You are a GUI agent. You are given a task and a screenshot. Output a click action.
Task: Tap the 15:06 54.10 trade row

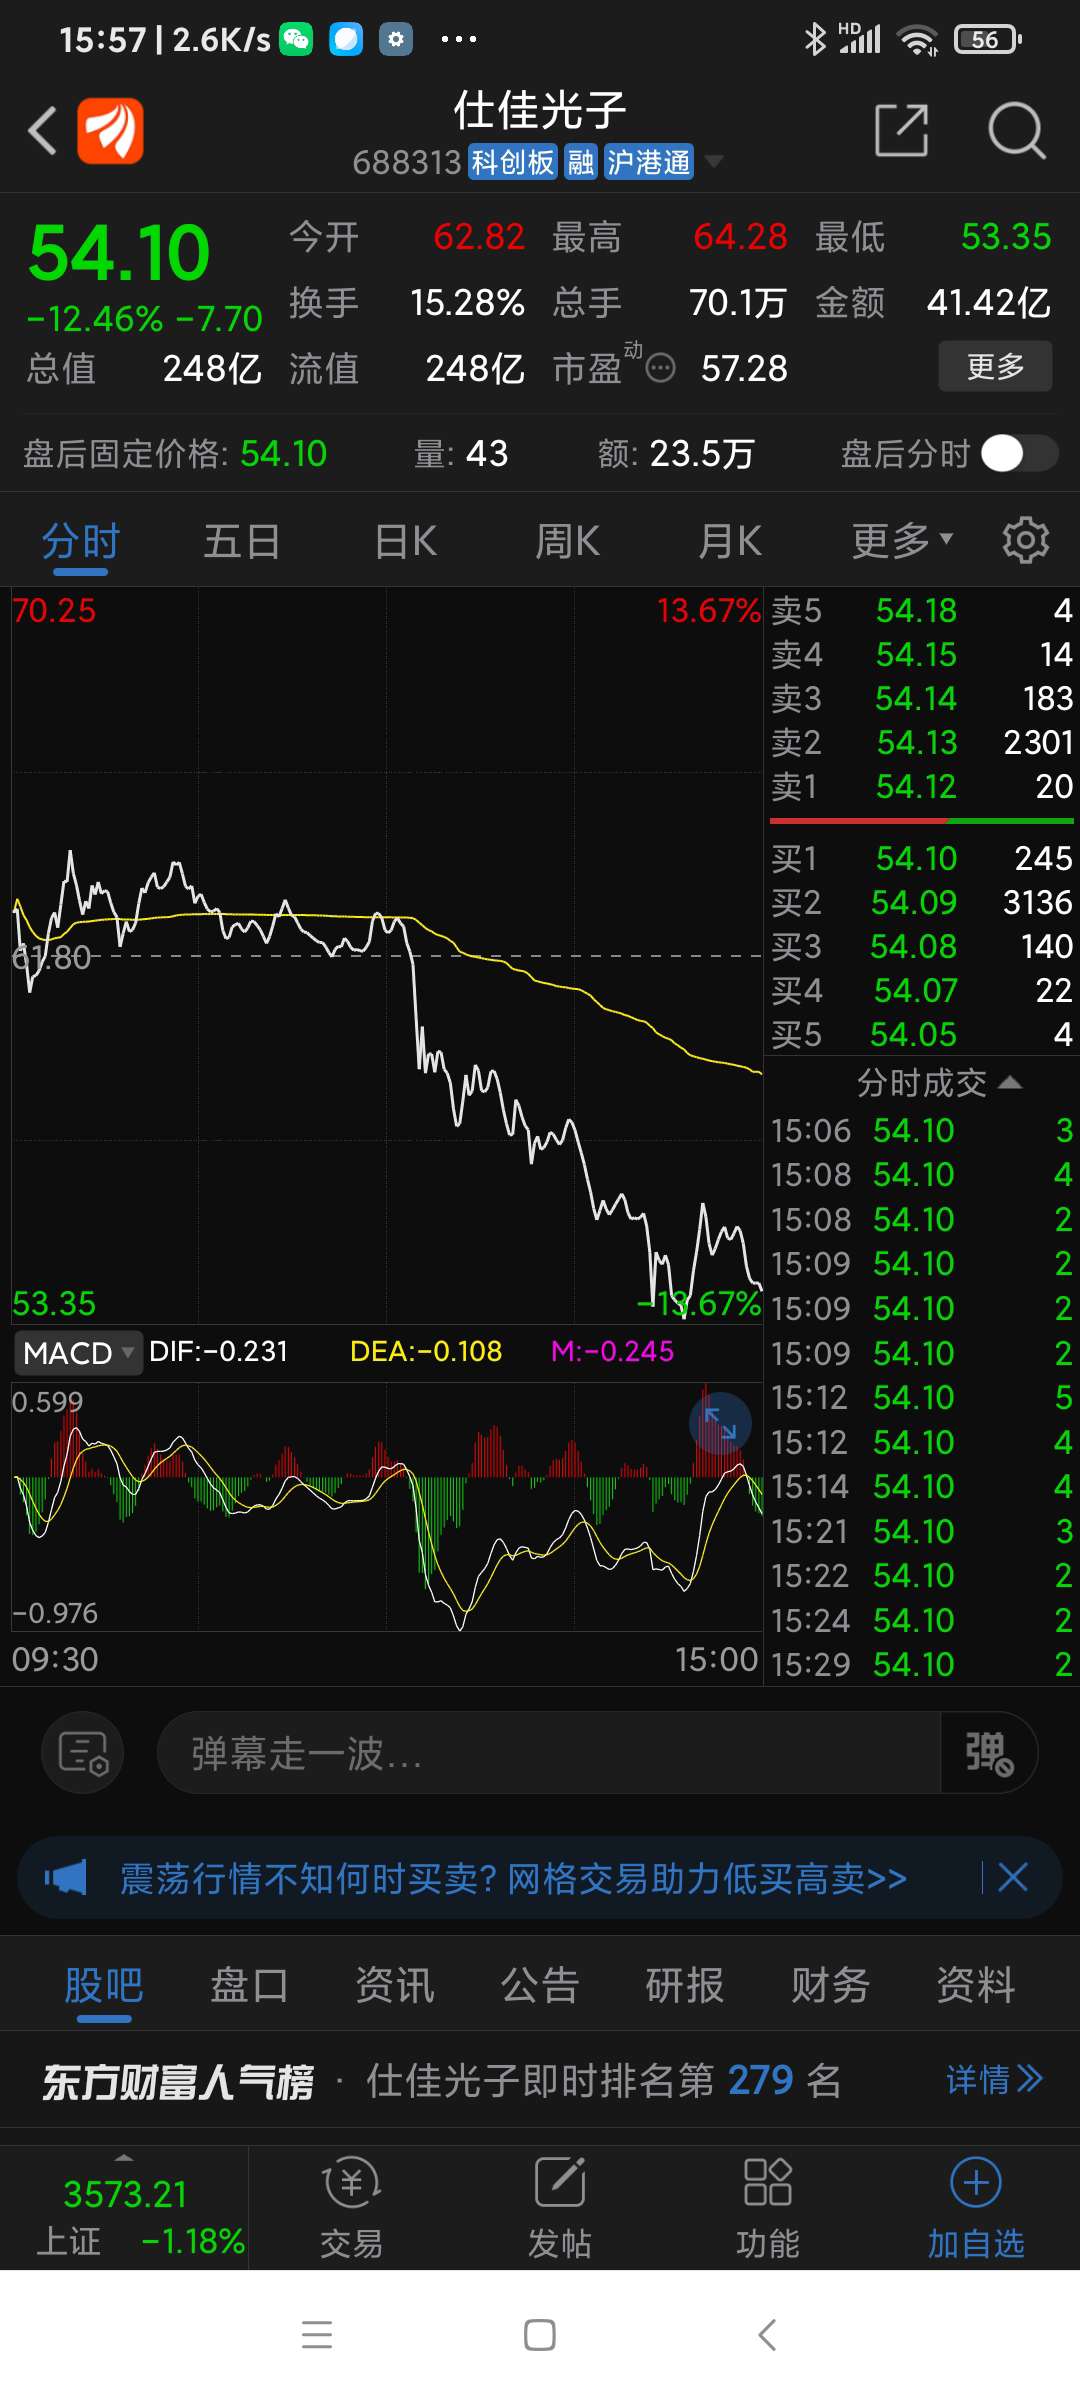pyautogui.click(x=921, y=1130)
